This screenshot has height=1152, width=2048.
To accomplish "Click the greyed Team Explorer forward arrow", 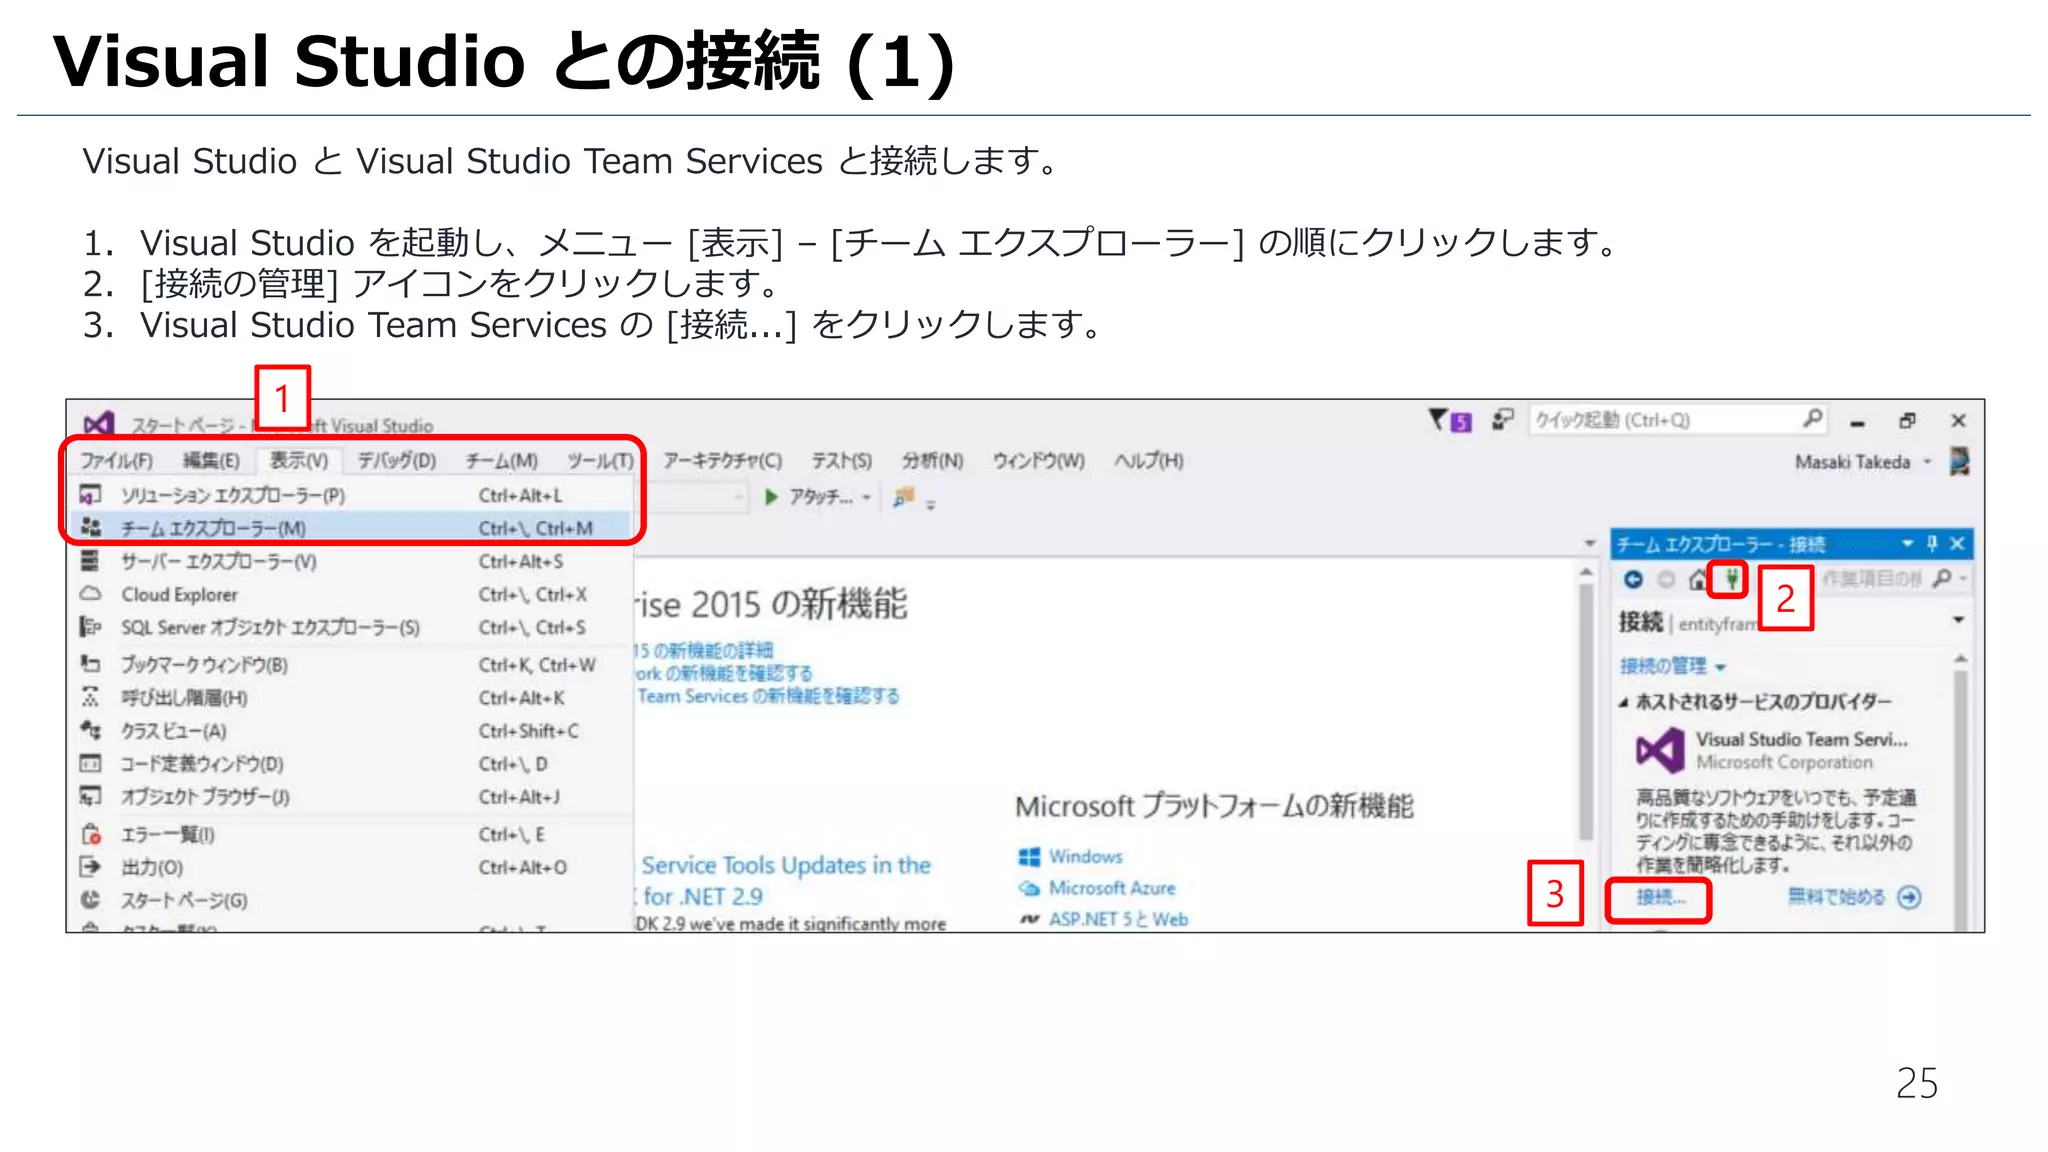I will [1666, 579].
